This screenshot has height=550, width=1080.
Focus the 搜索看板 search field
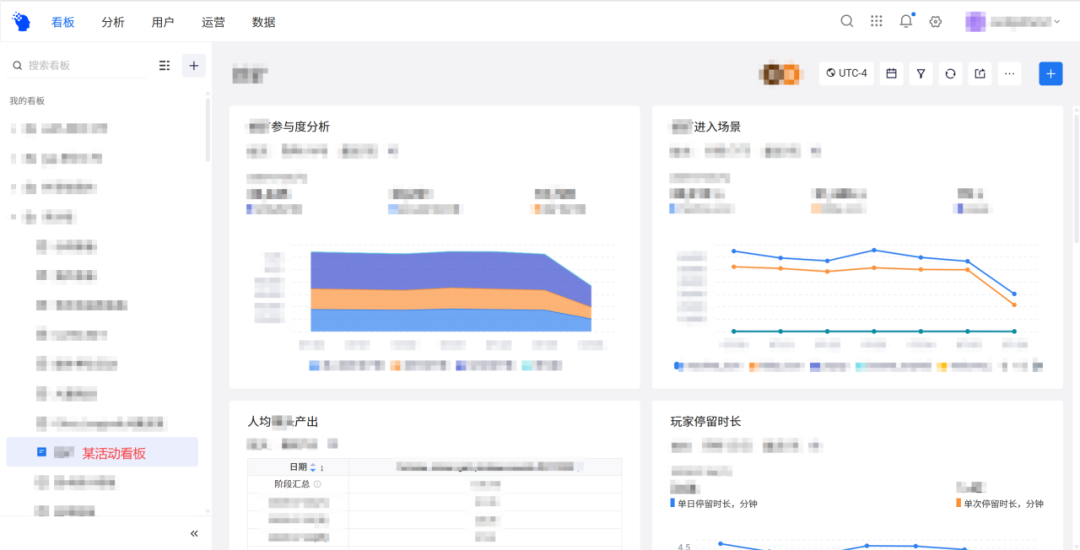coord(77,65)
